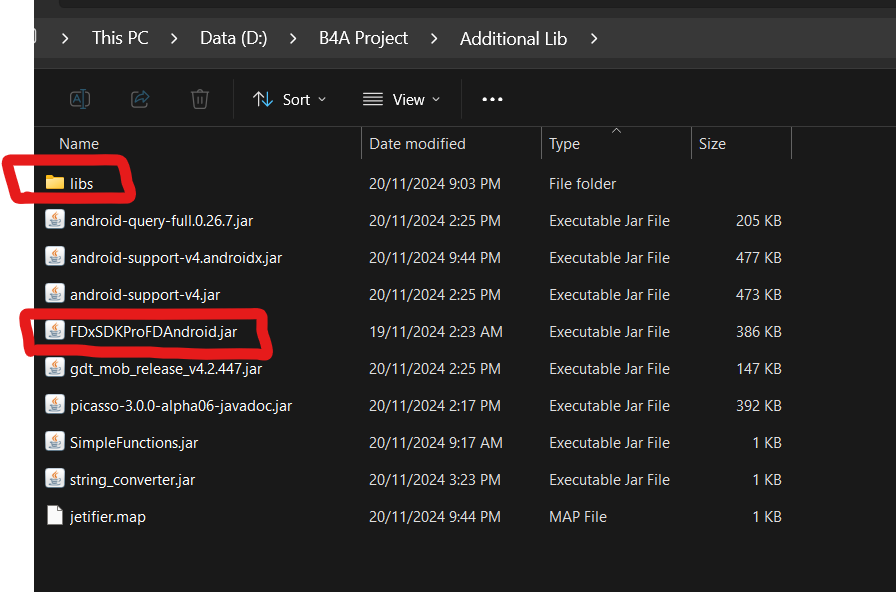
Task: Click jetifier.map file icon
Action: [x=55, y=515]
